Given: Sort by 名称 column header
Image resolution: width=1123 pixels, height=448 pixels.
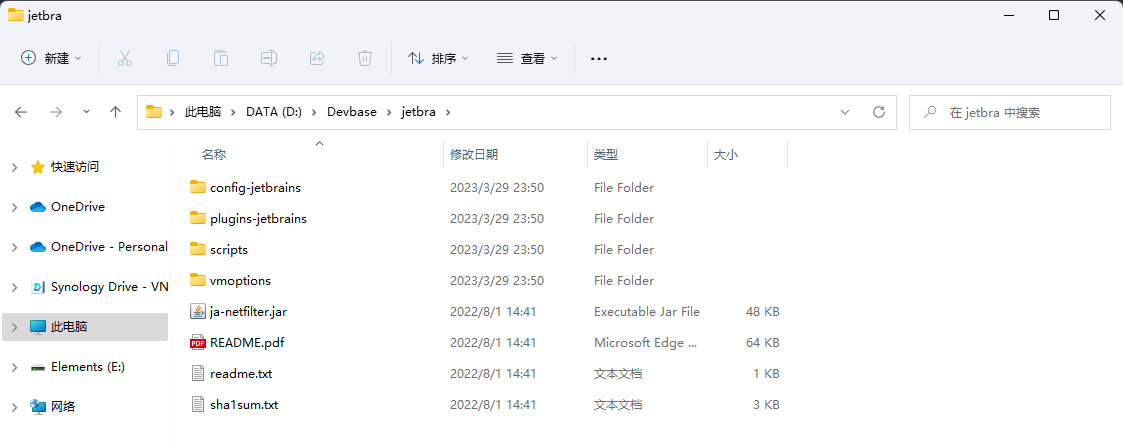Looking at the screenshot, I should pos(214,155).
